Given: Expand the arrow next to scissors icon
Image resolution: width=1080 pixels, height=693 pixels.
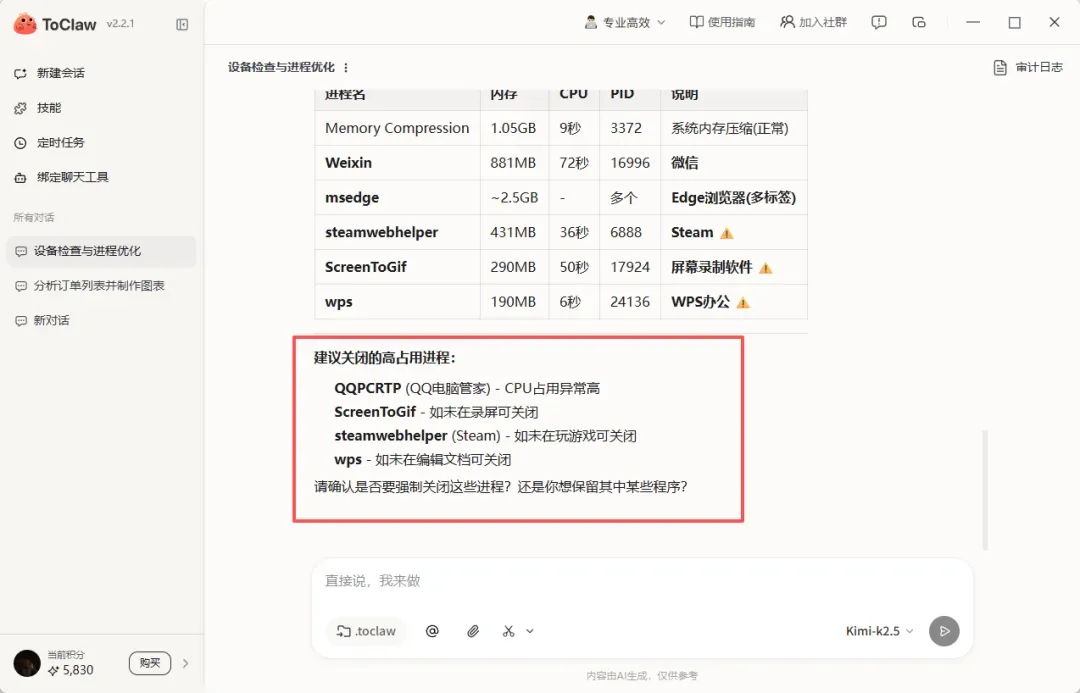Looking at the screenshot, I should pos(530,631).
